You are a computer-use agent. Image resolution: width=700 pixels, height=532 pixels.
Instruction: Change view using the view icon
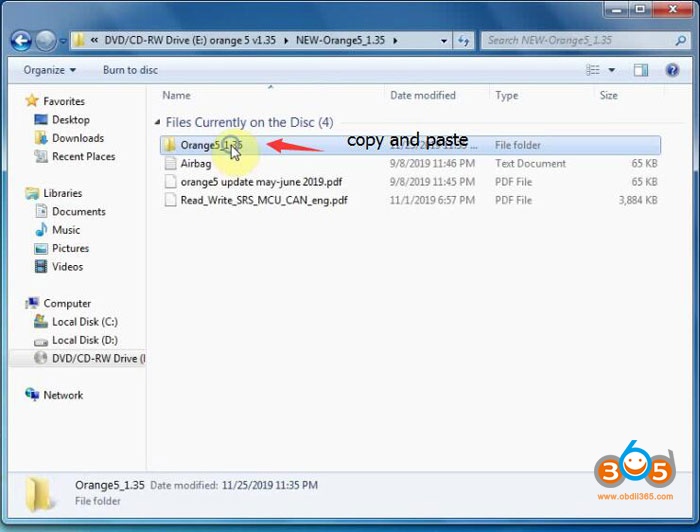point(593,70)
